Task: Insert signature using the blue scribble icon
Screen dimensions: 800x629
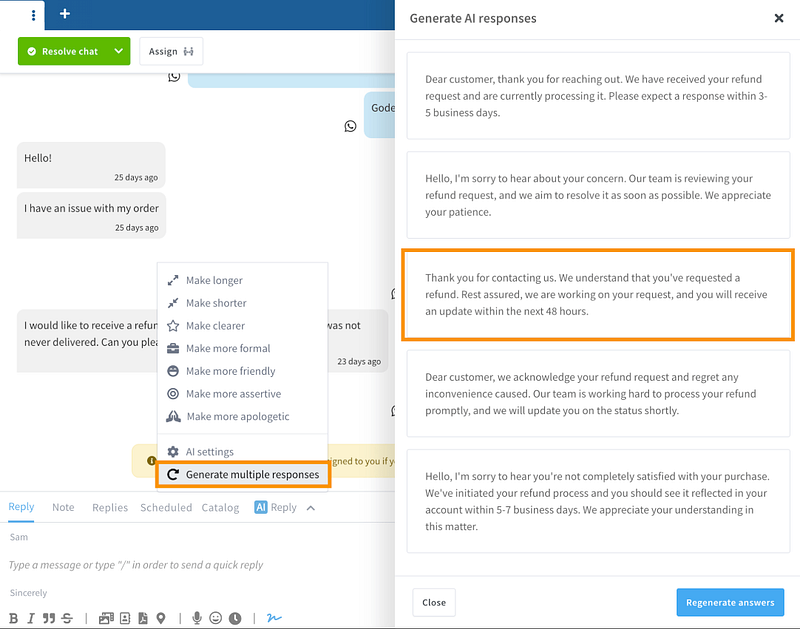Action: pos(273,618)
